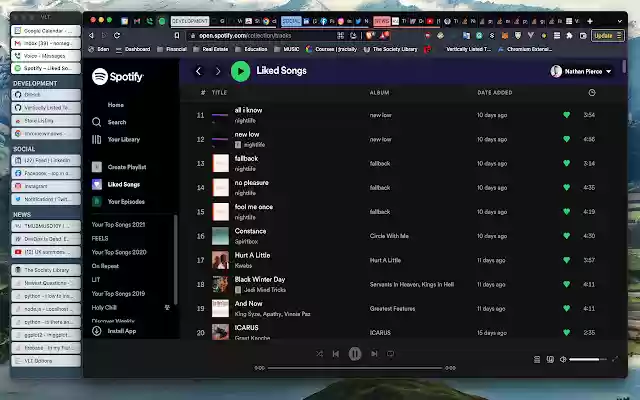Go back in Spotify history
Image resolution: width=640 pixels, height=400 pixels.
pos(198,71)
